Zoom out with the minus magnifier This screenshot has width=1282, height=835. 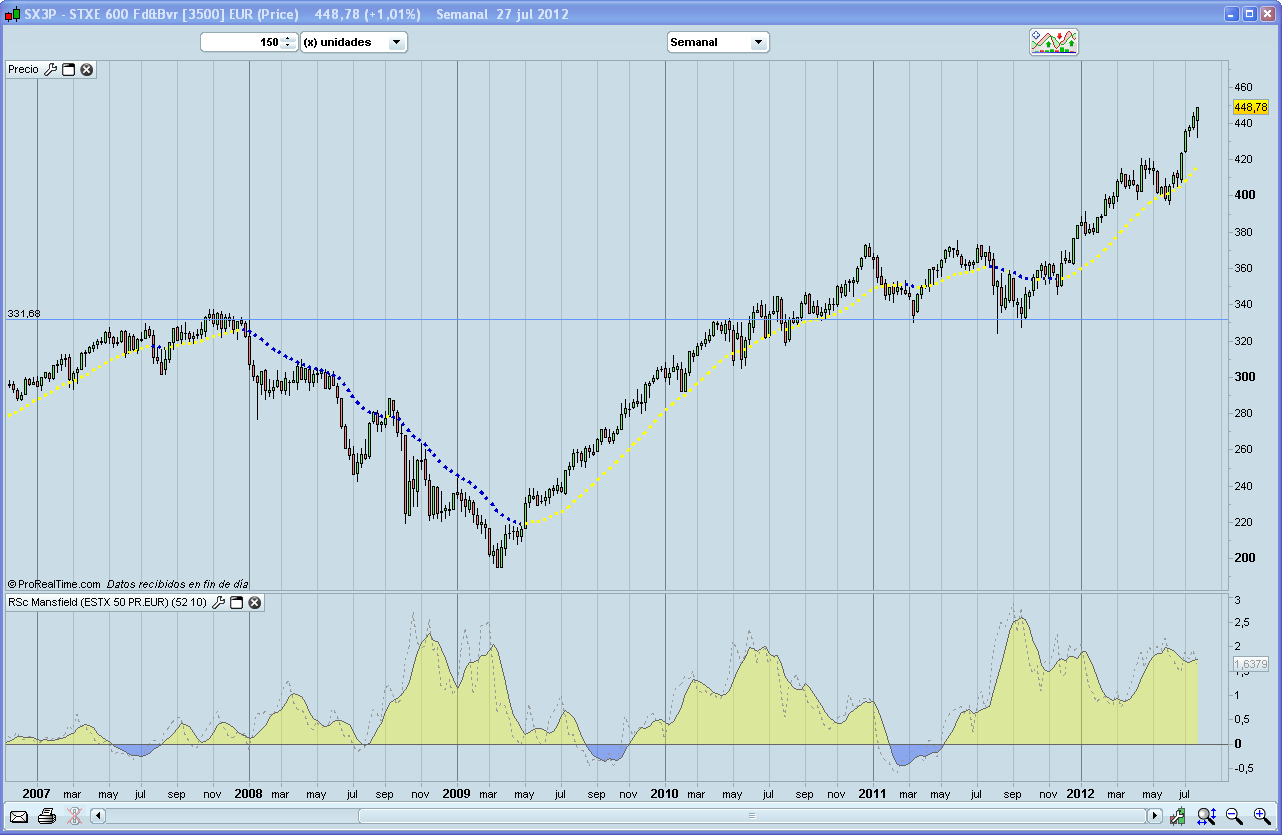point(1234,816)
